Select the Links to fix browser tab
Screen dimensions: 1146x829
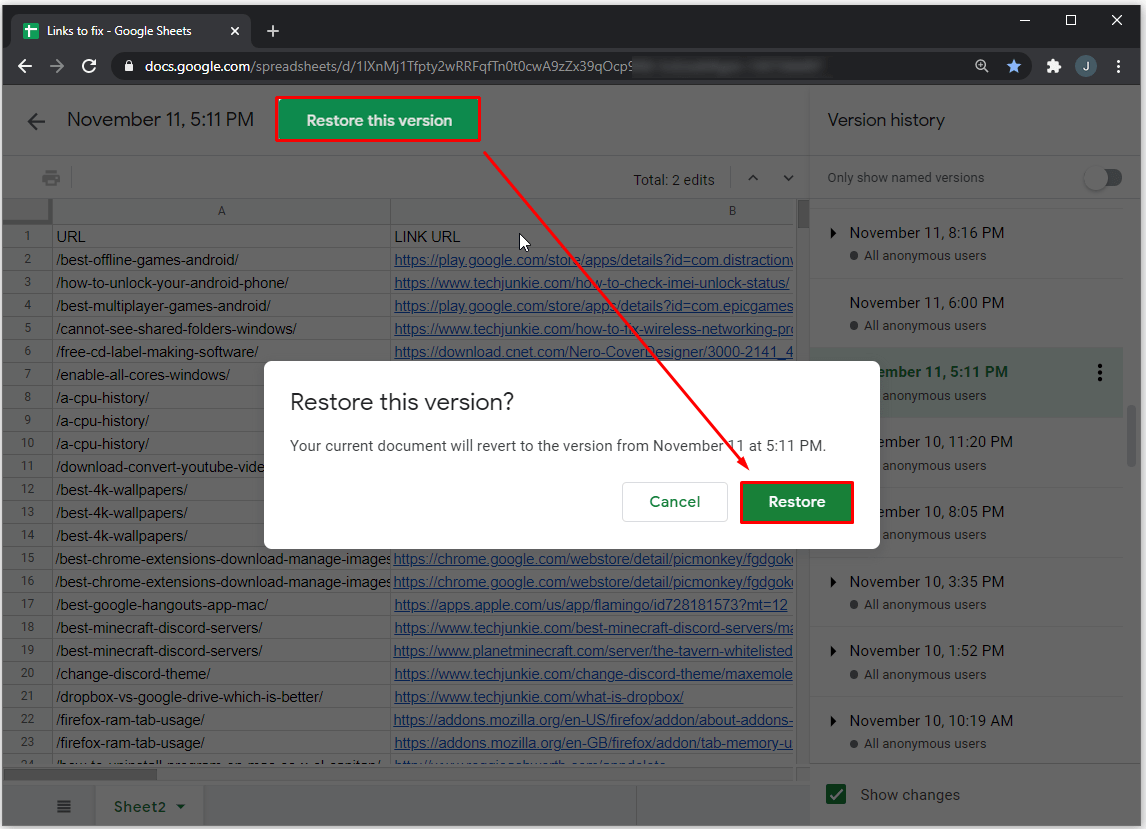pos(120,31)
